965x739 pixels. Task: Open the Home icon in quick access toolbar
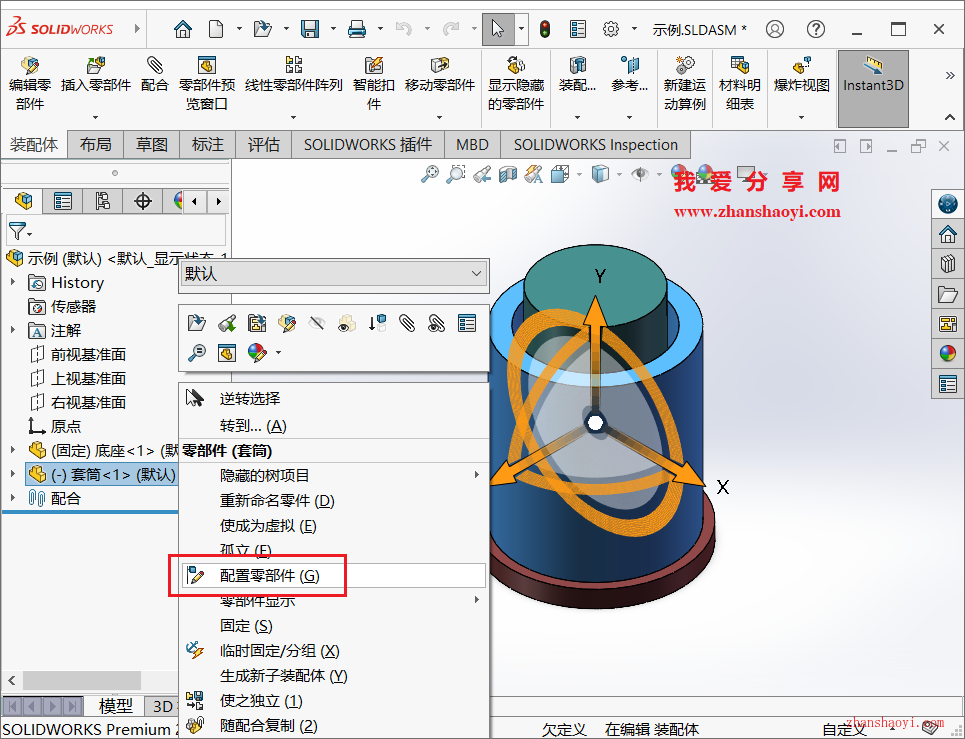point(183,29)
